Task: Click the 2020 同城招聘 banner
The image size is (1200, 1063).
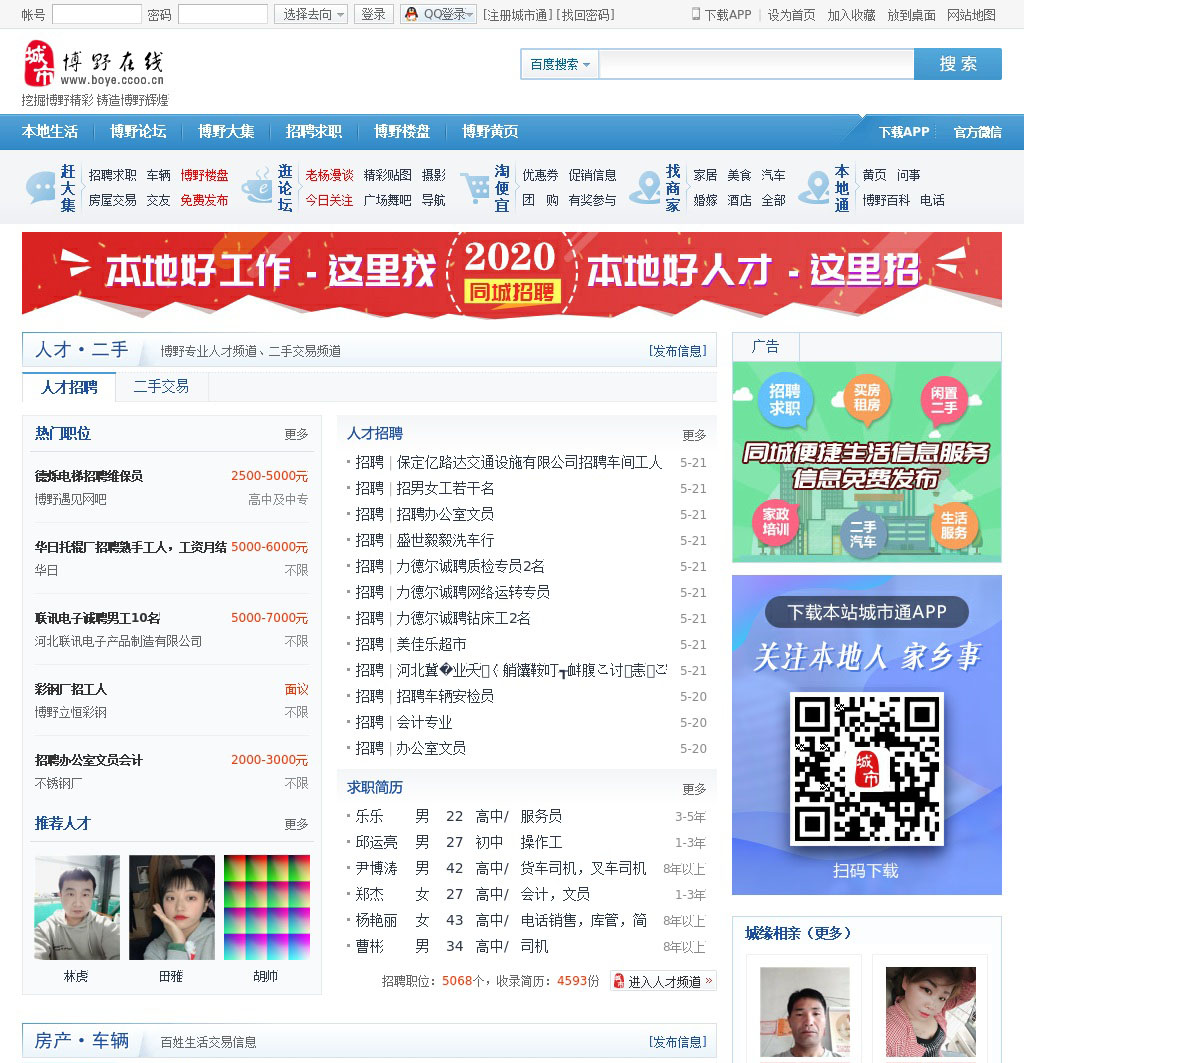Action: pyautogui.click(x=511, y=274)
